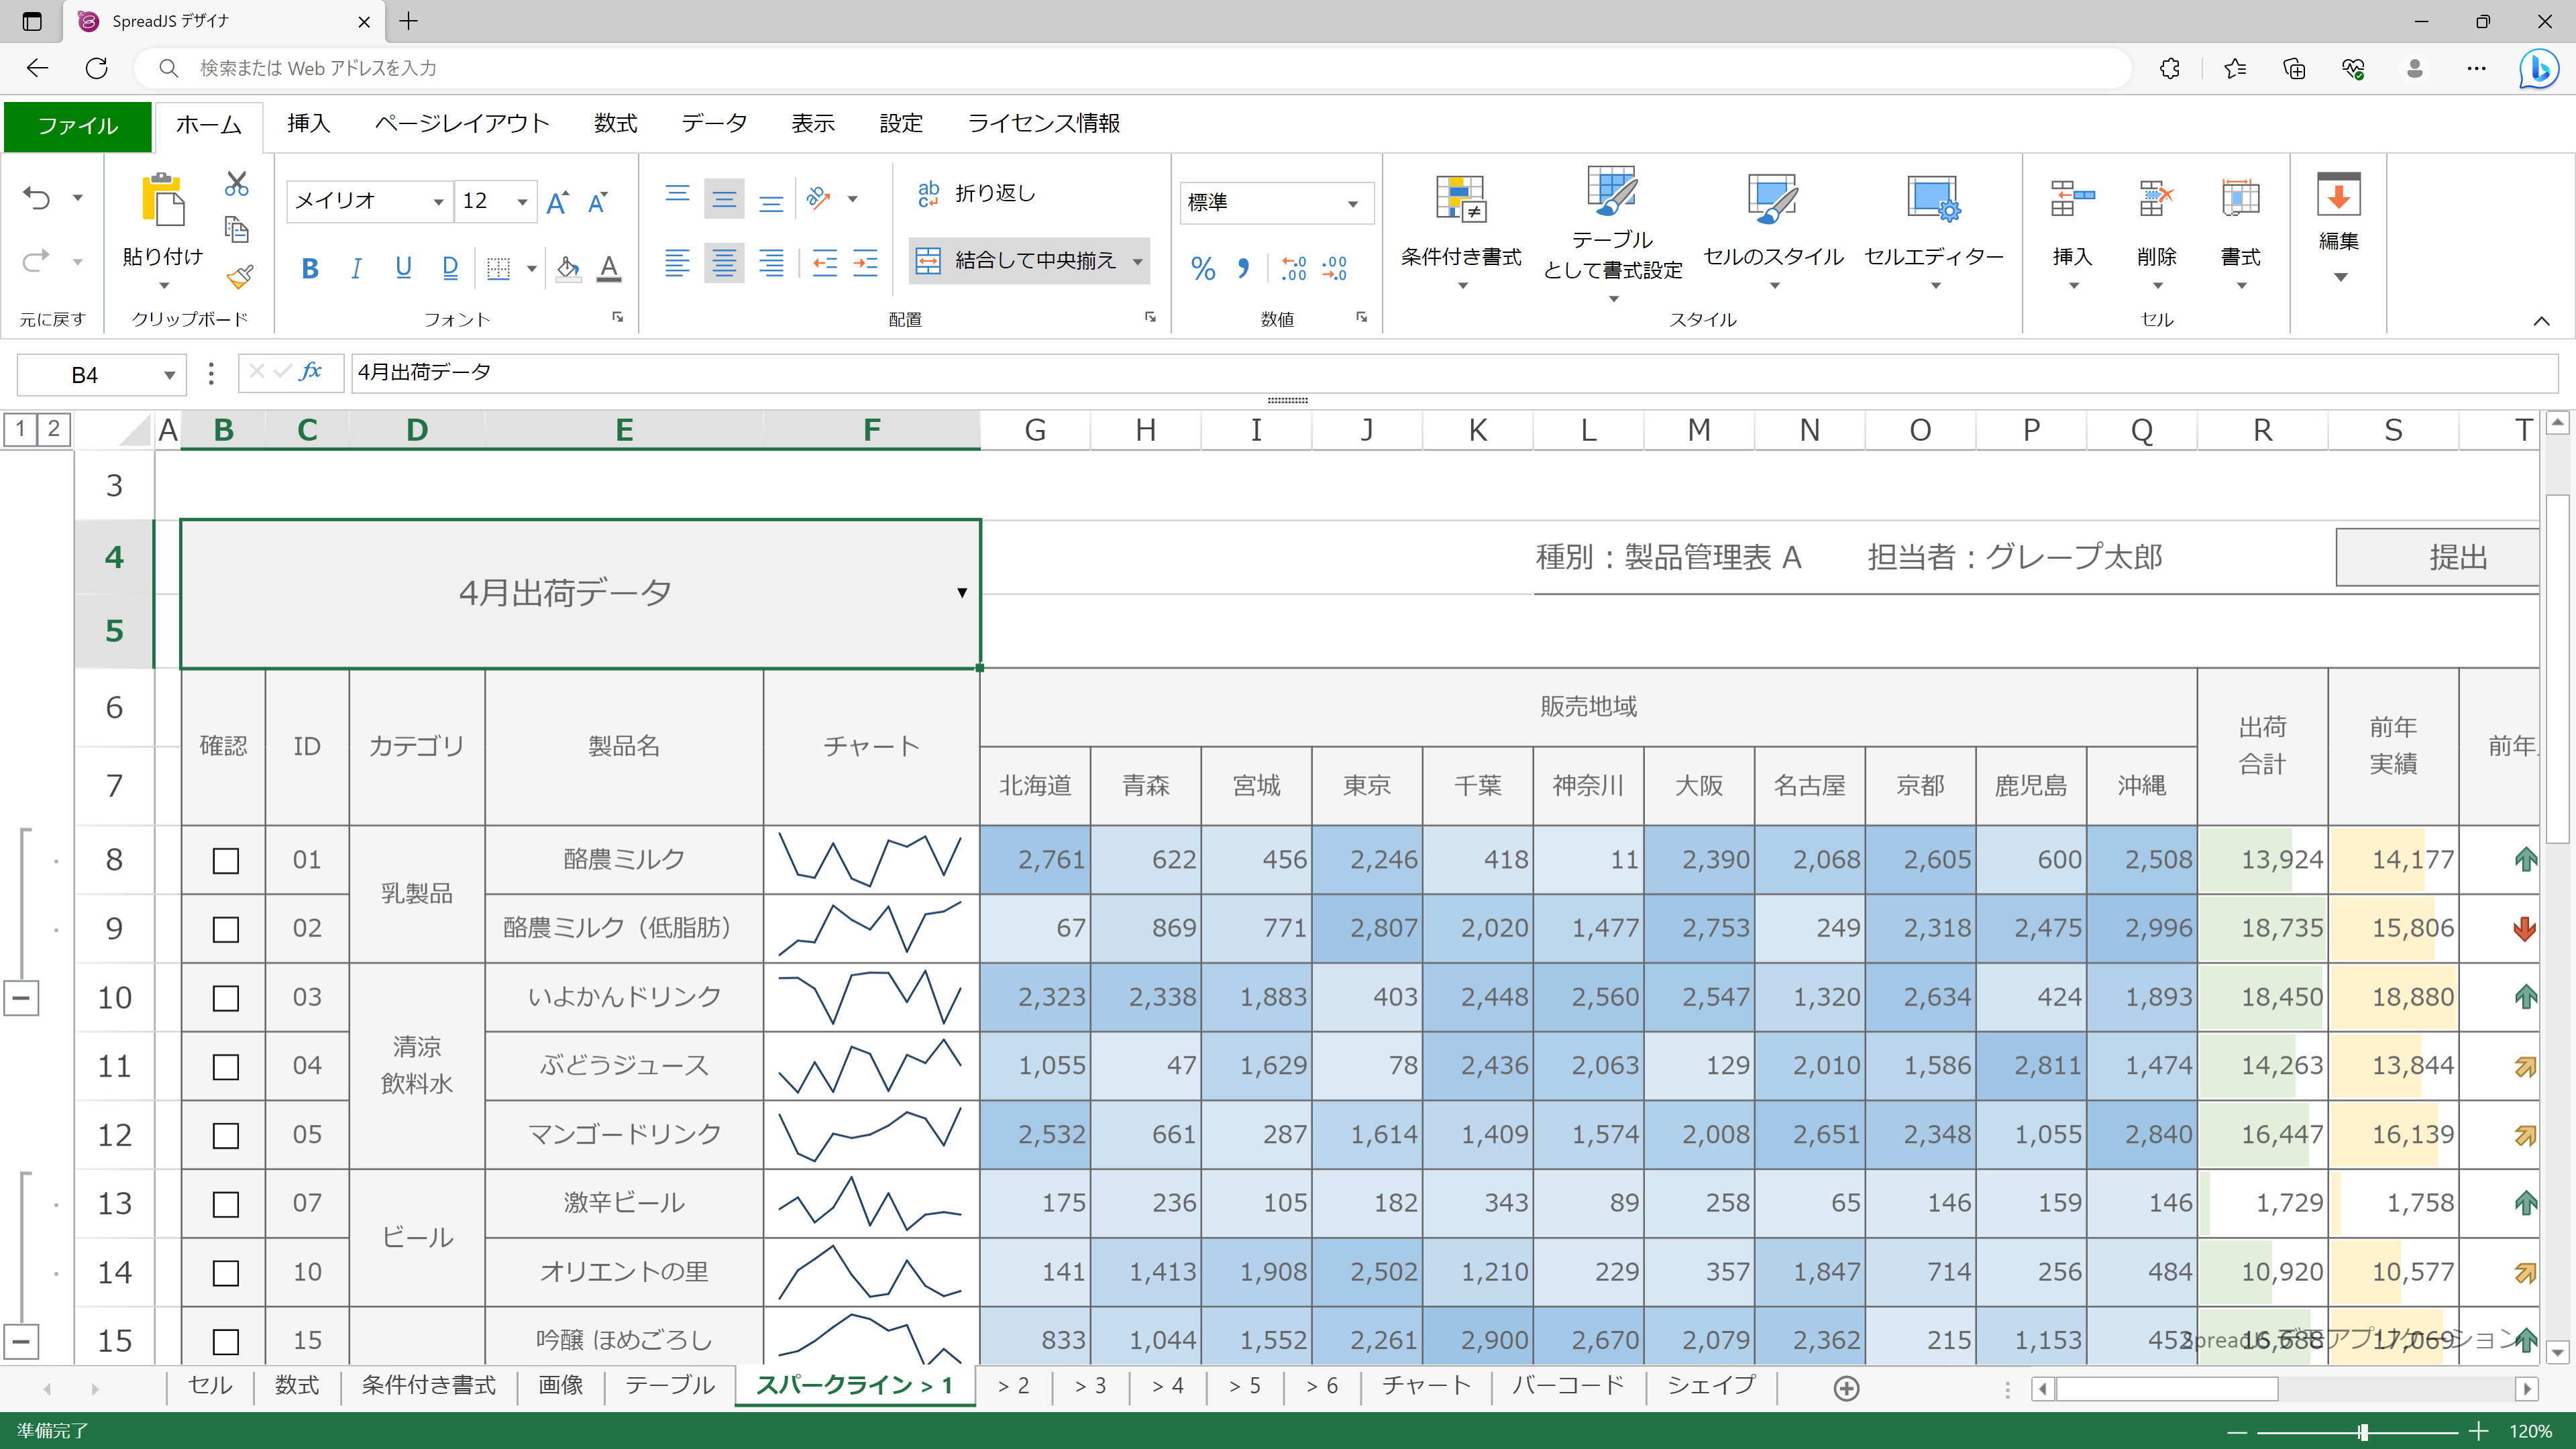Switch to 挿入 ribbon tab
This screenshot has width=2576, height=1449.
point(308,123)
